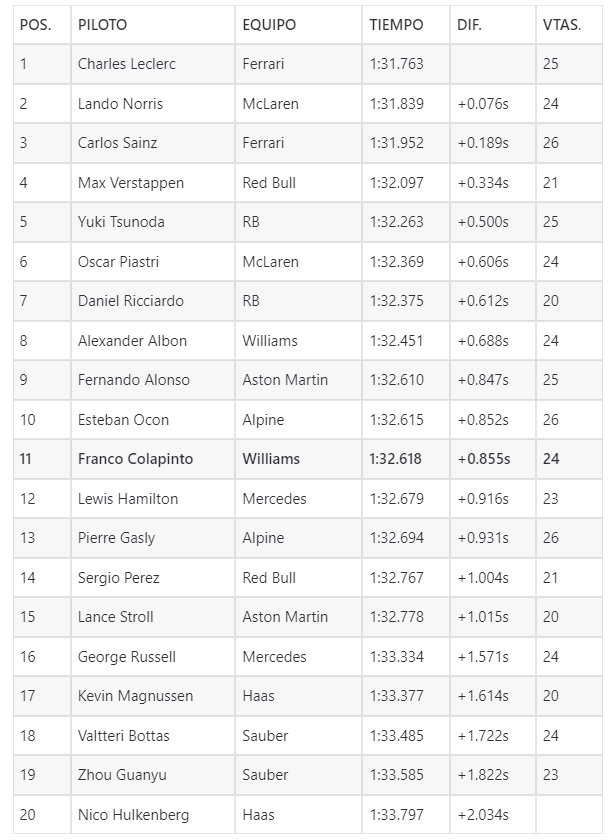Screen dimensions: 613x840
Task: Select the Charles Leclerc name cell
Action: (x=153, y=64)
